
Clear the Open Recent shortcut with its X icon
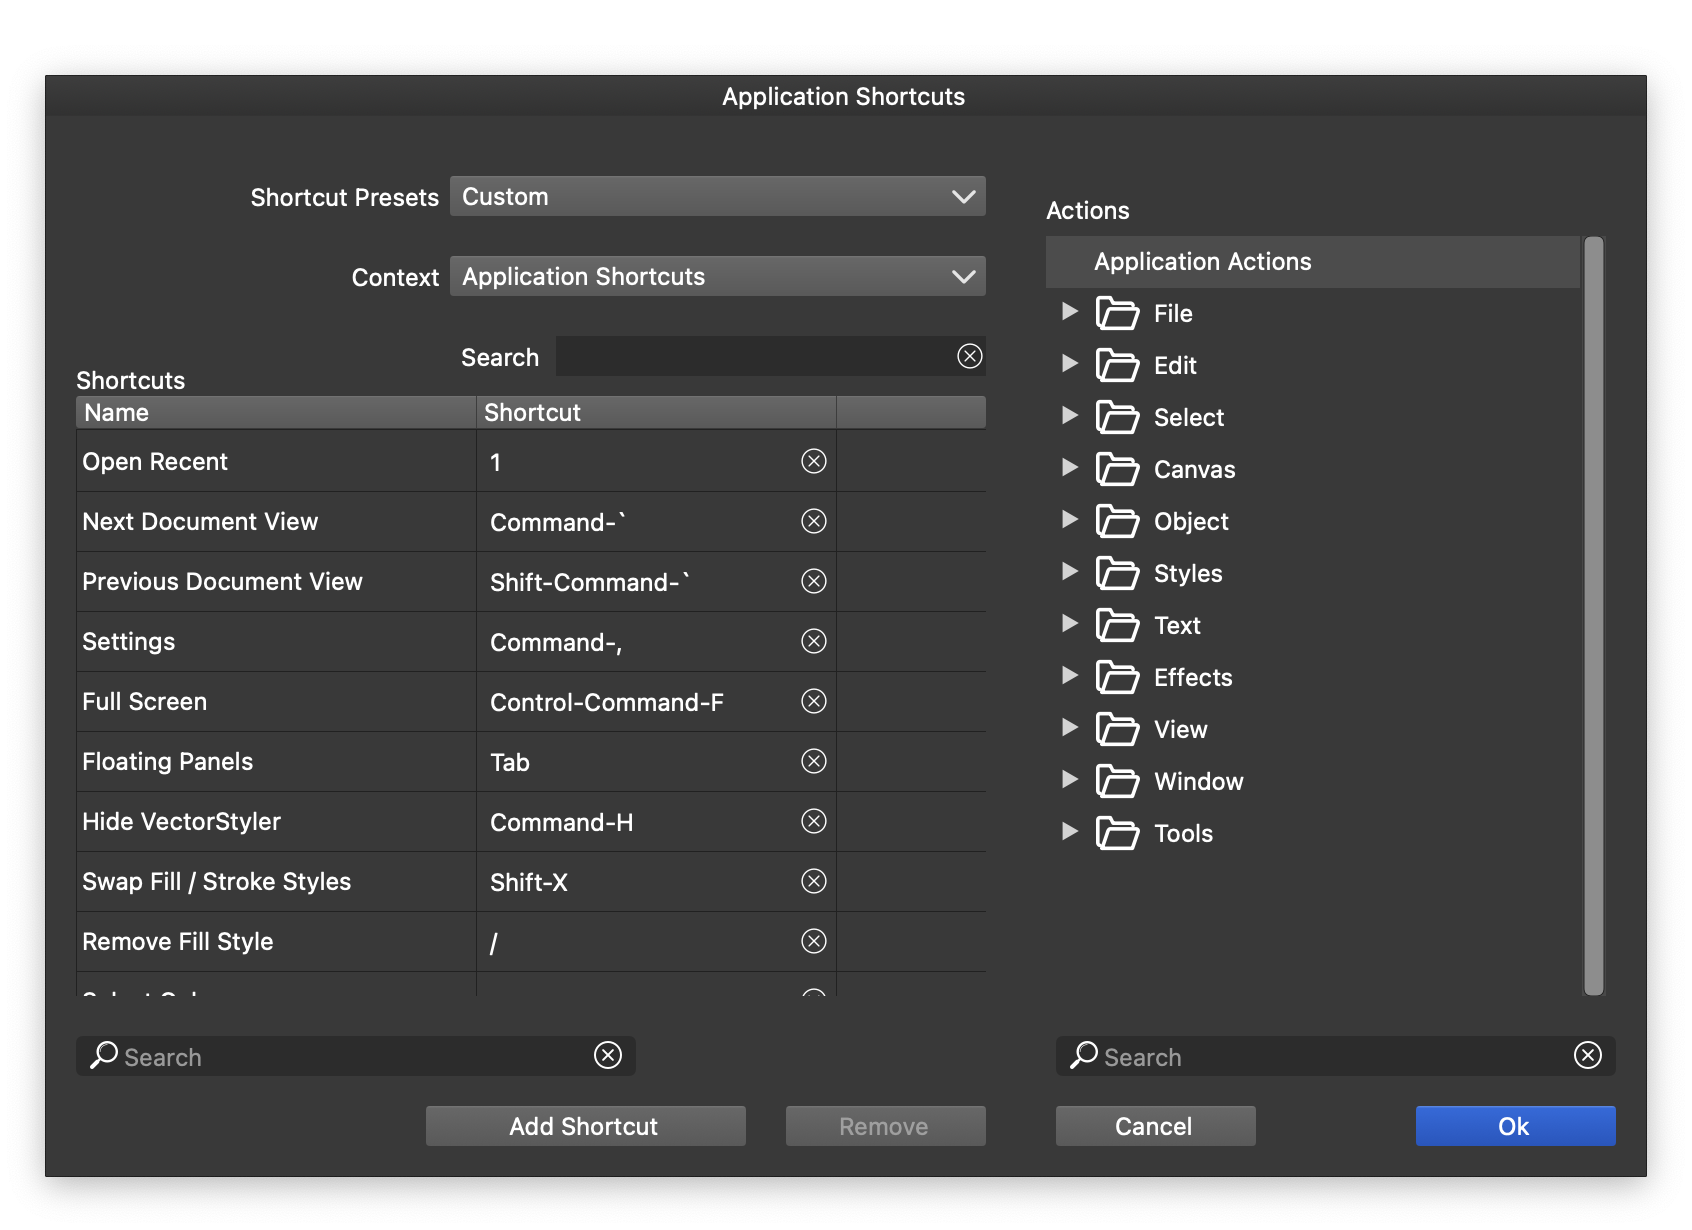(814, 461)
